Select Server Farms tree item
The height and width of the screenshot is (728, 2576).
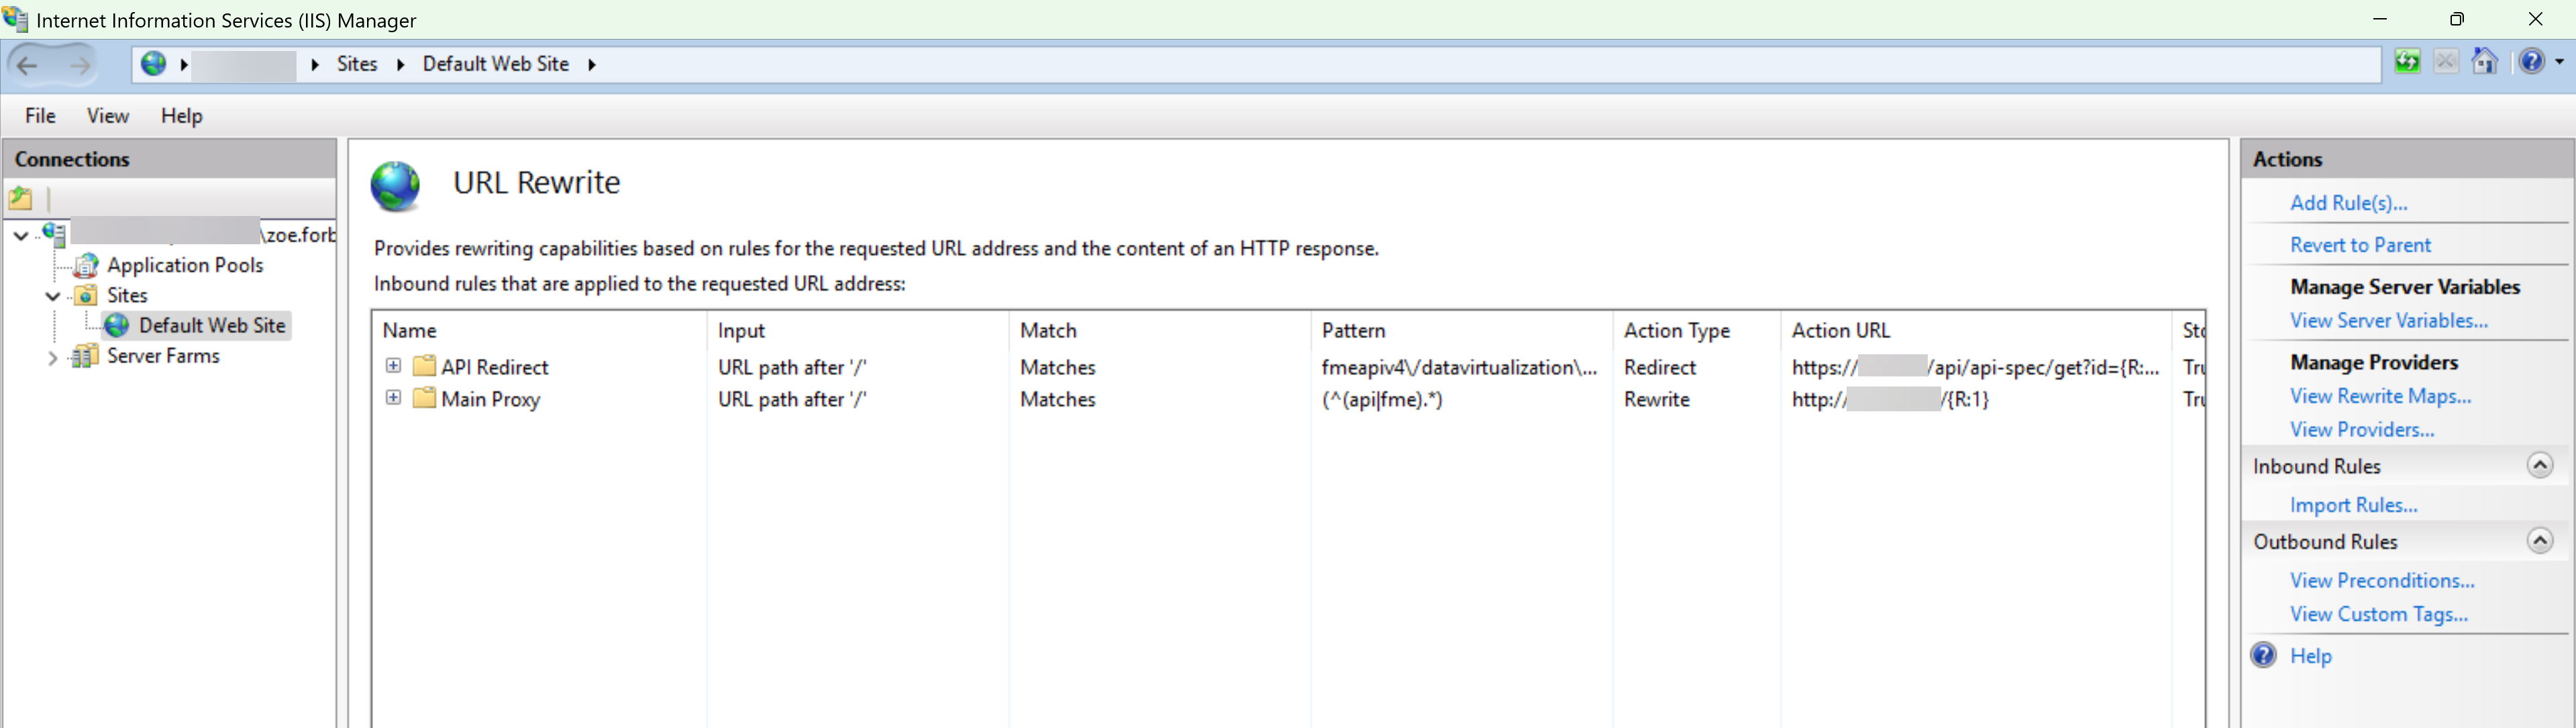(x=163, y=356)
